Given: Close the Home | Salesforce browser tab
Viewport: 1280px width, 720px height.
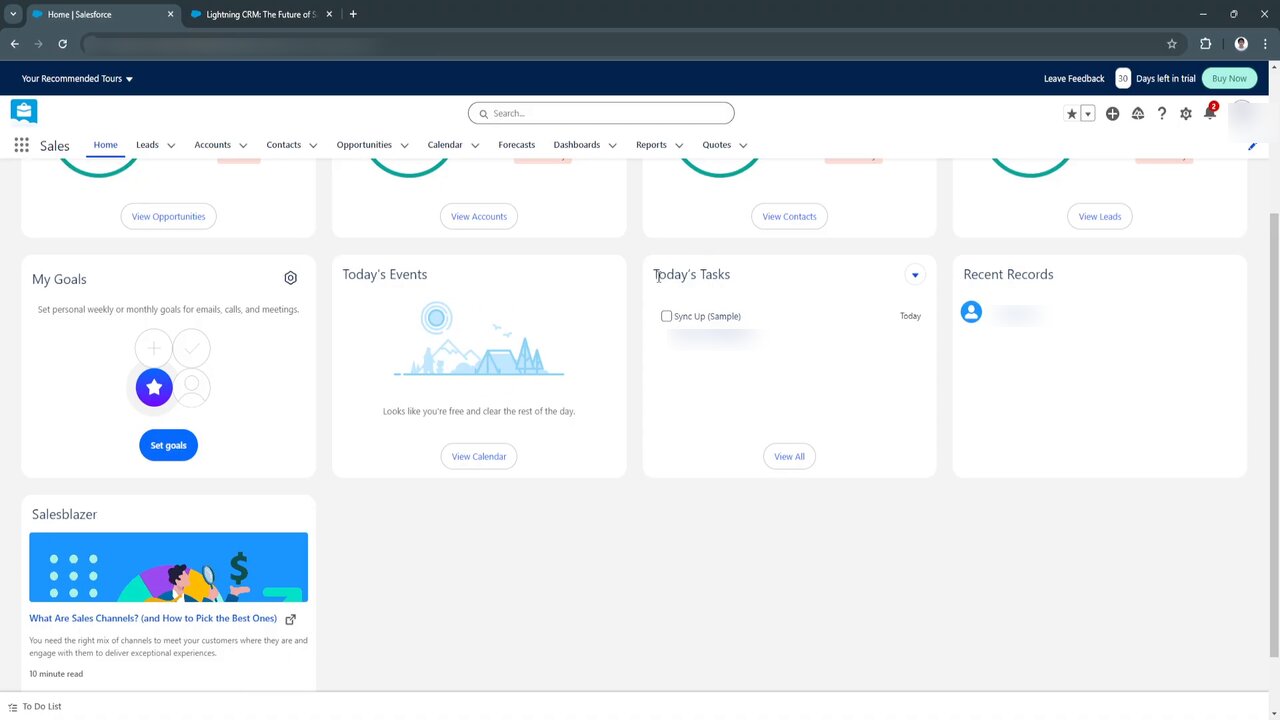Looking at the screenshot, I should (x=170, y=14).
